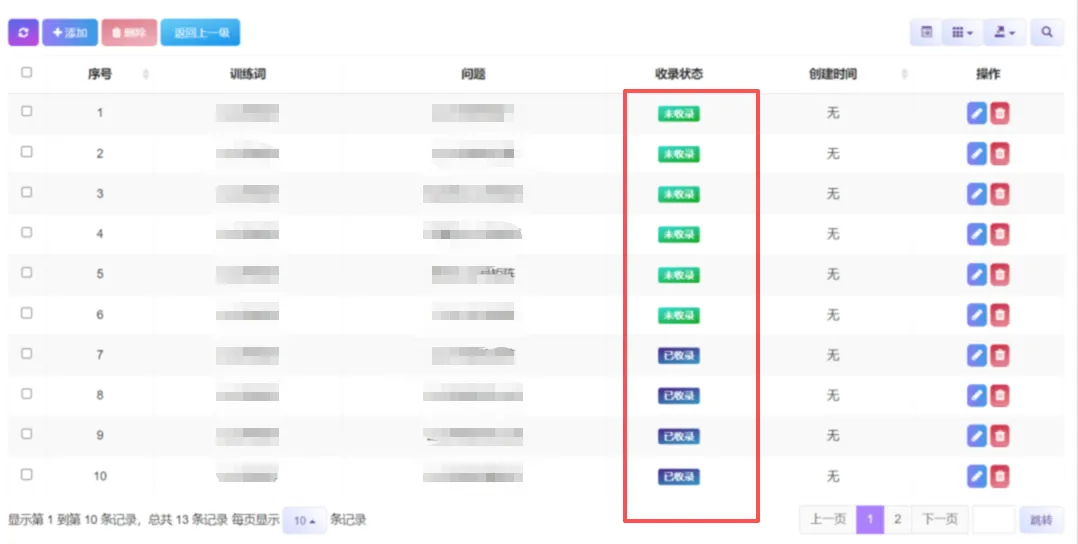Check the checkbox for row 2
Viewport: 1078px width, 544px height.
(x=27, y=151)
